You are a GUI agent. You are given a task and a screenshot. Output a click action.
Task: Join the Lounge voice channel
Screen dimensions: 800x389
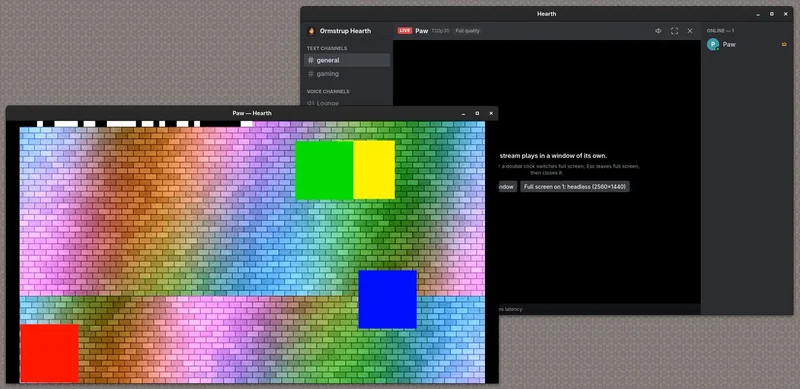(347, 103)
